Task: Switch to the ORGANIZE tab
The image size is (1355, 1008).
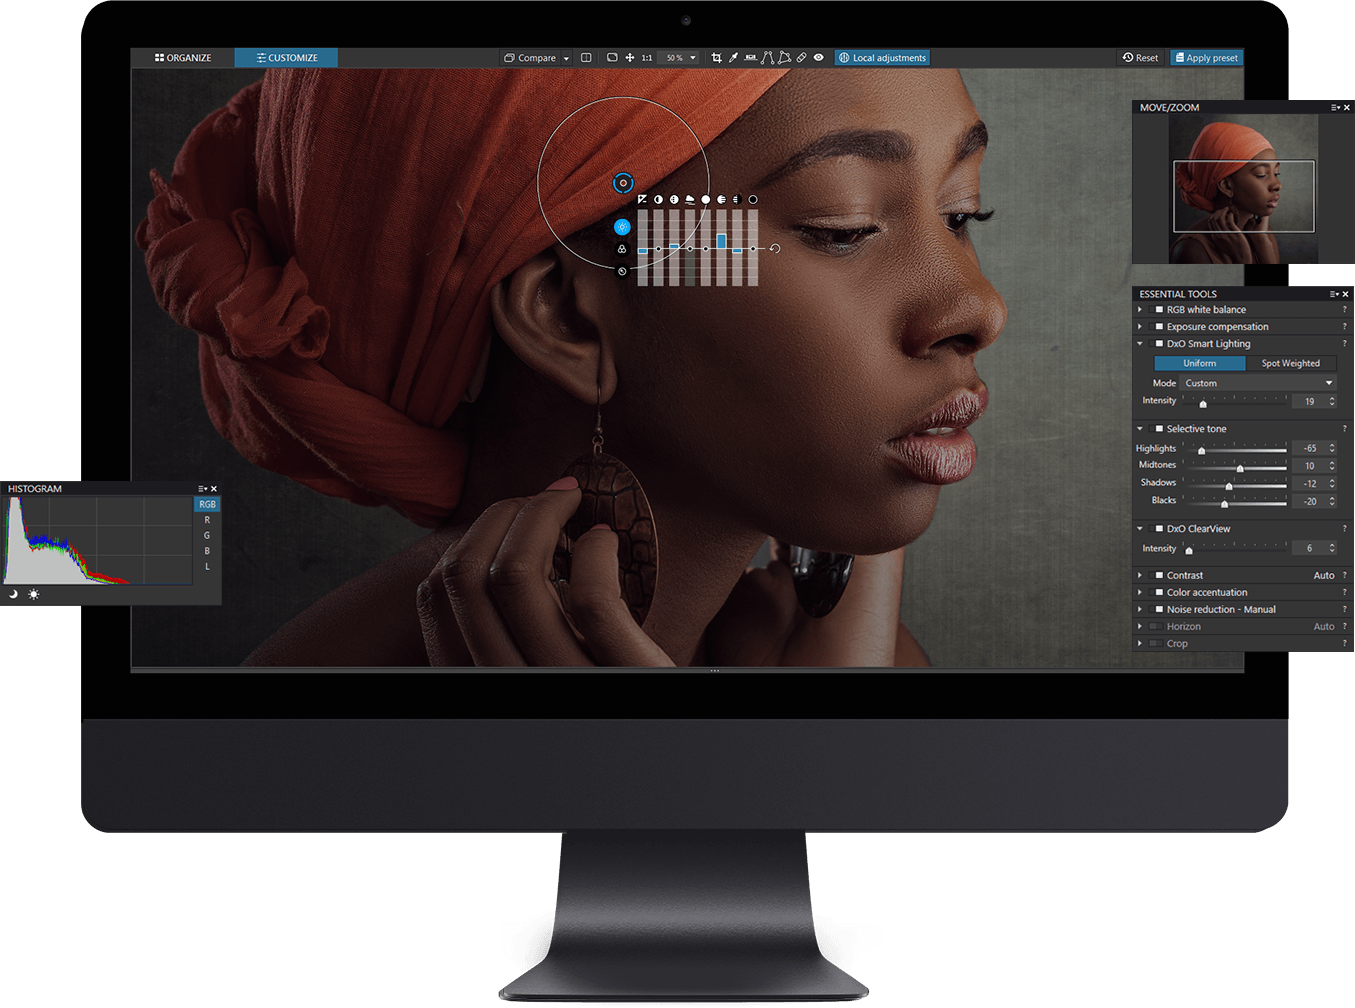Action: point(183,58)
